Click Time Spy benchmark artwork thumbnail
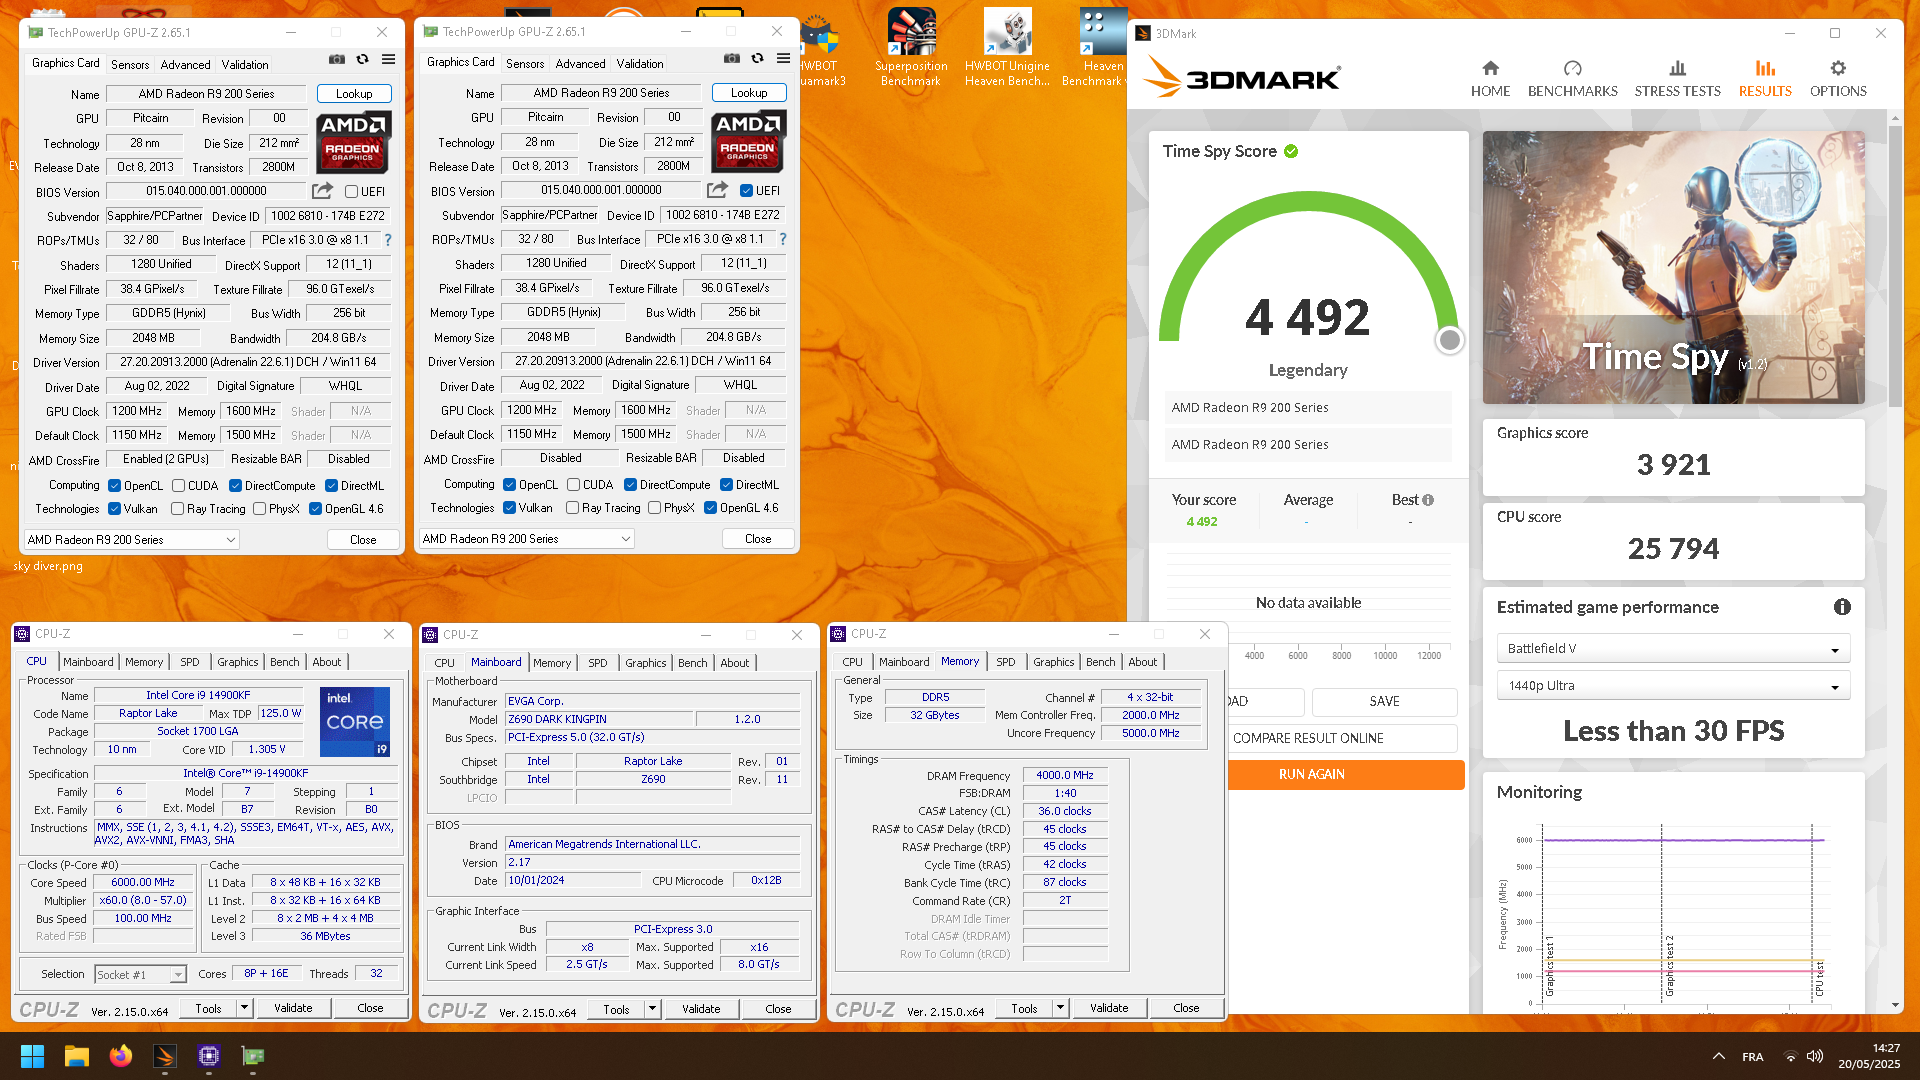Screen dimensions: 1920x1080 1673,268
